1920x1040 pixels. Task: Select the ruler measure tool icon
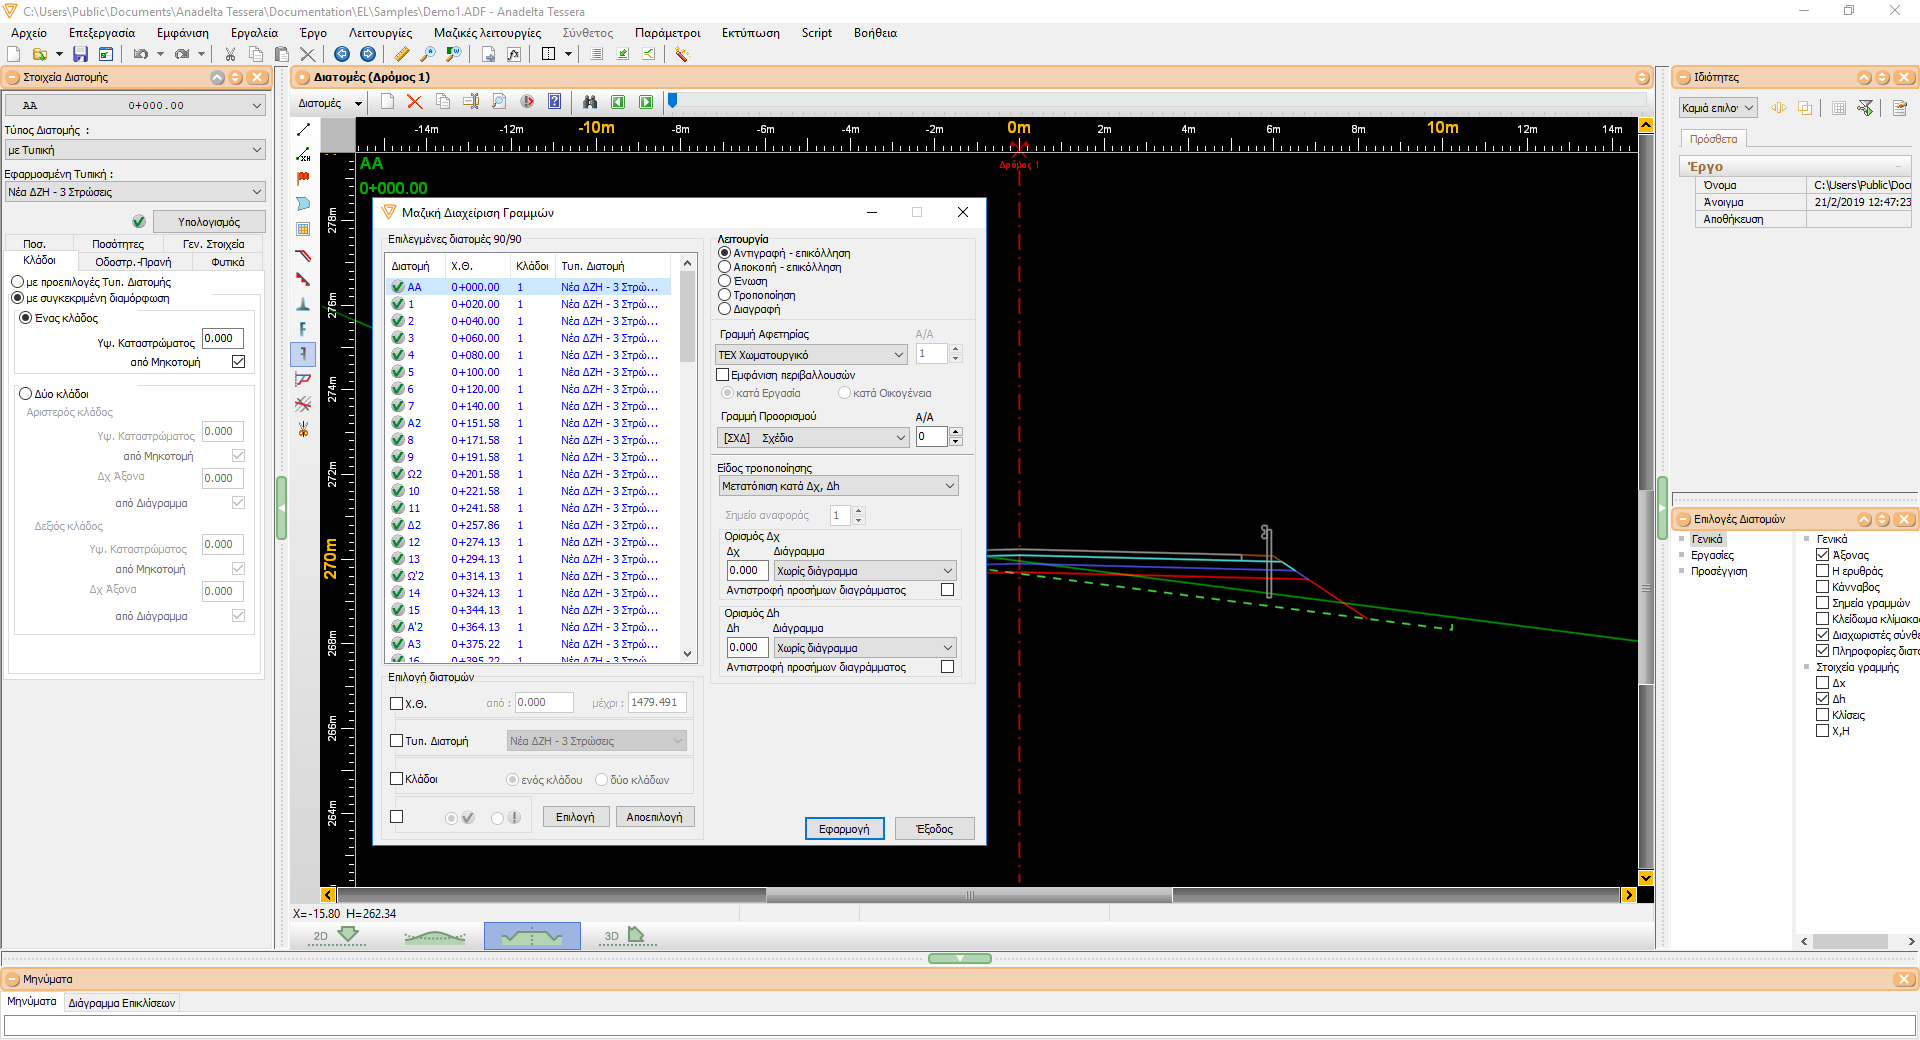point(402,54)
